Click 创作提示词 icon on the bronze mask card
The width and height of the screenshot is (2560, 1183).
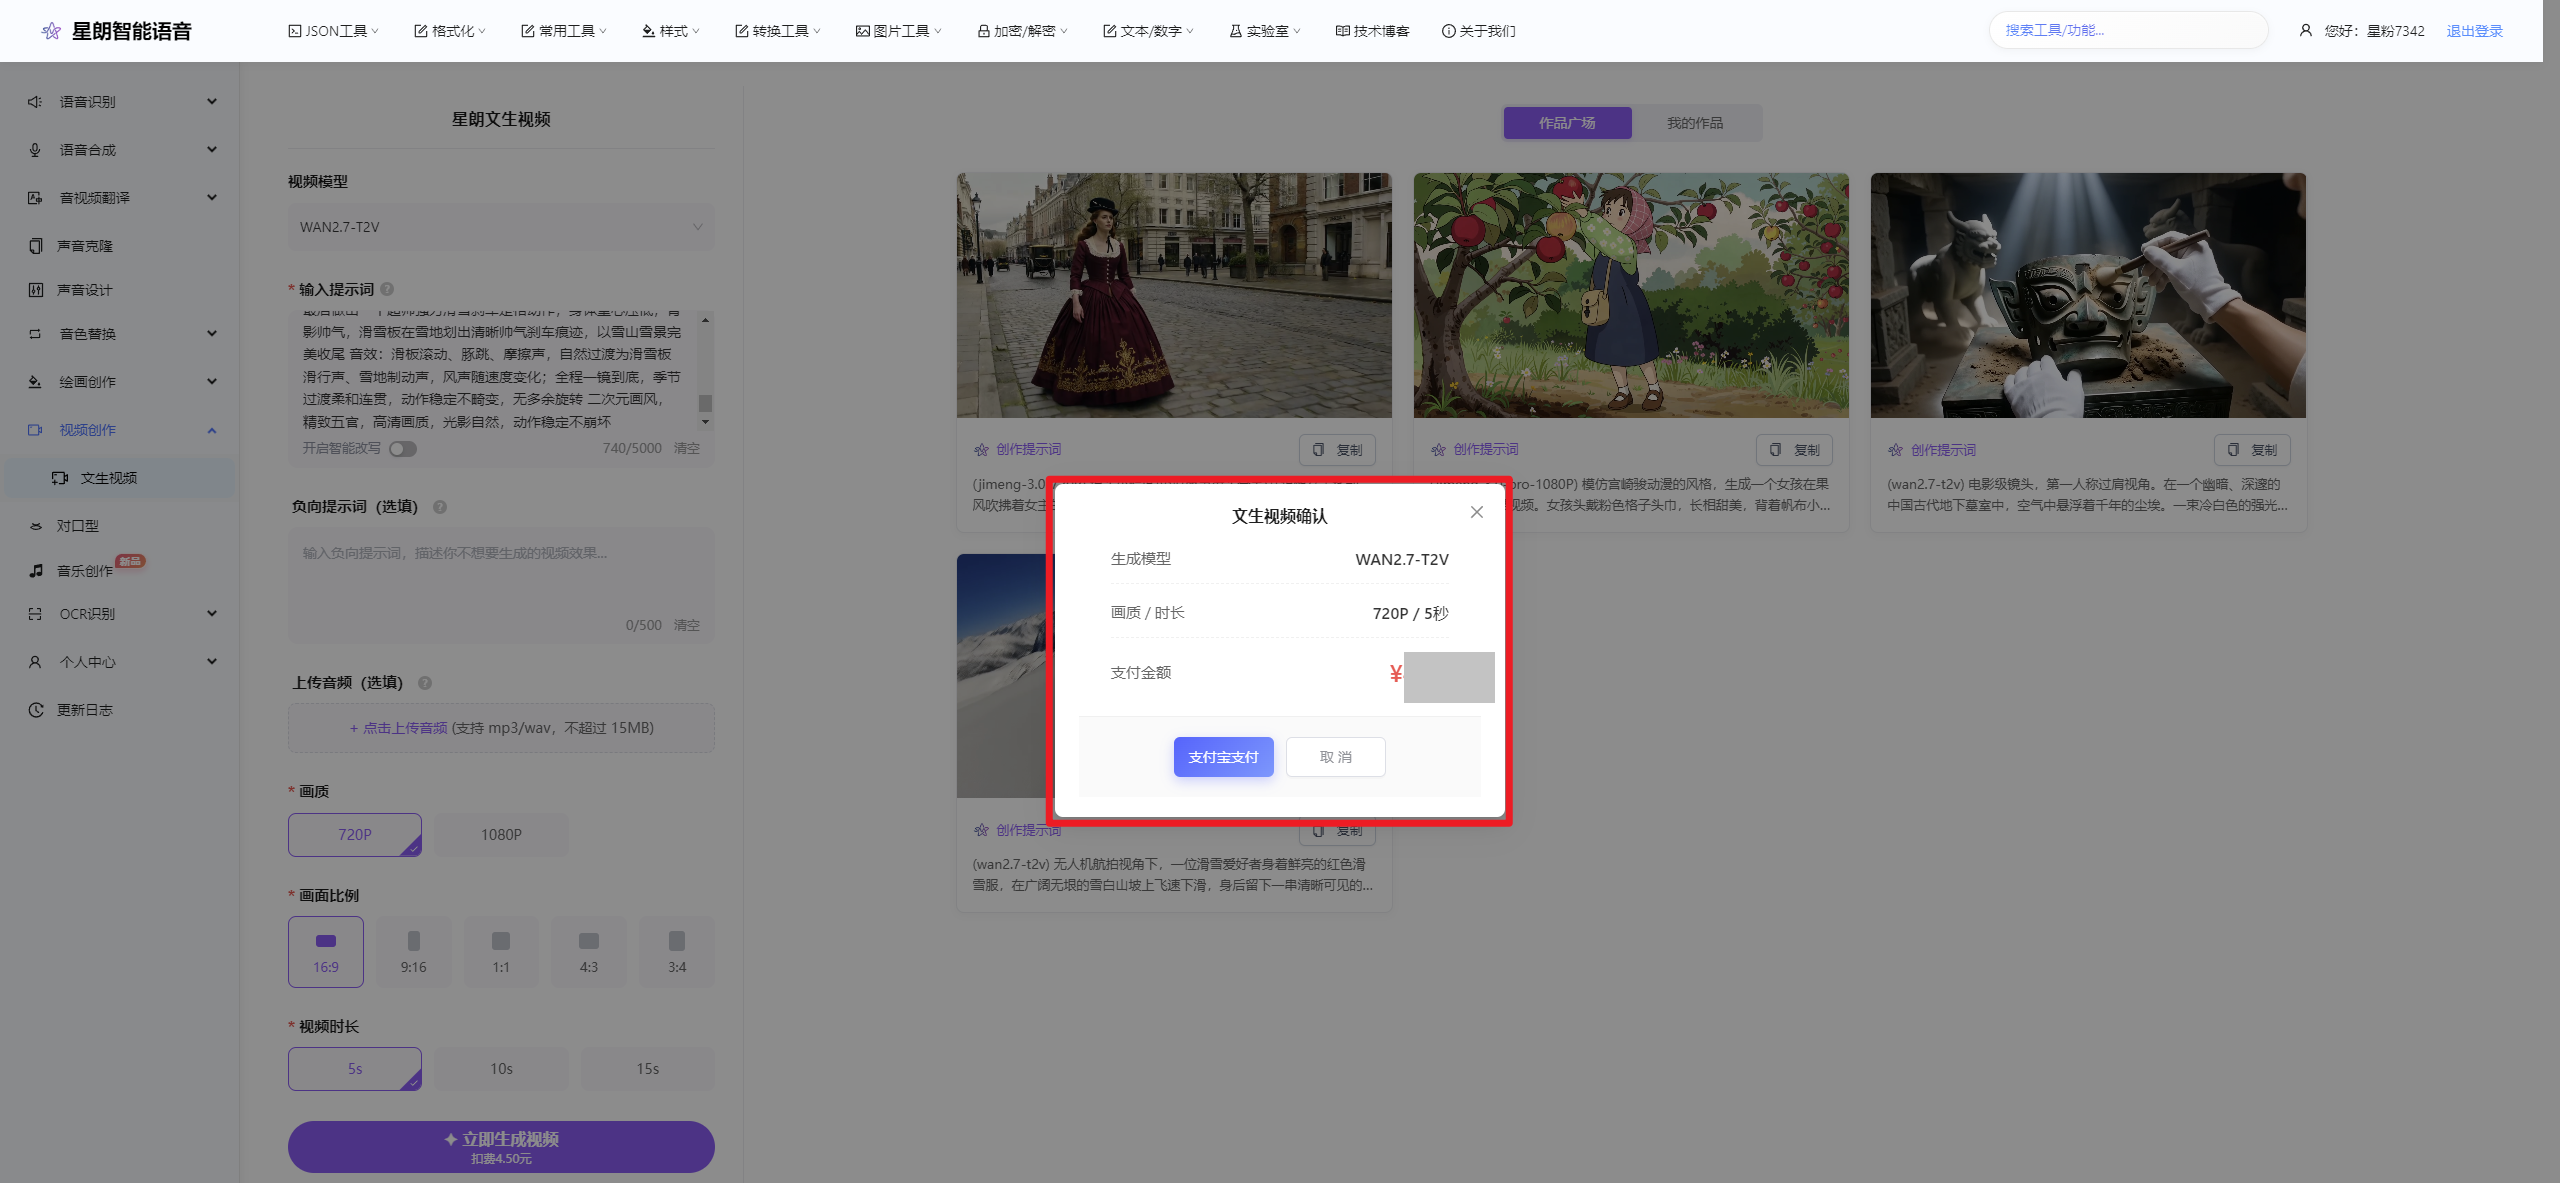[1895, 450]
